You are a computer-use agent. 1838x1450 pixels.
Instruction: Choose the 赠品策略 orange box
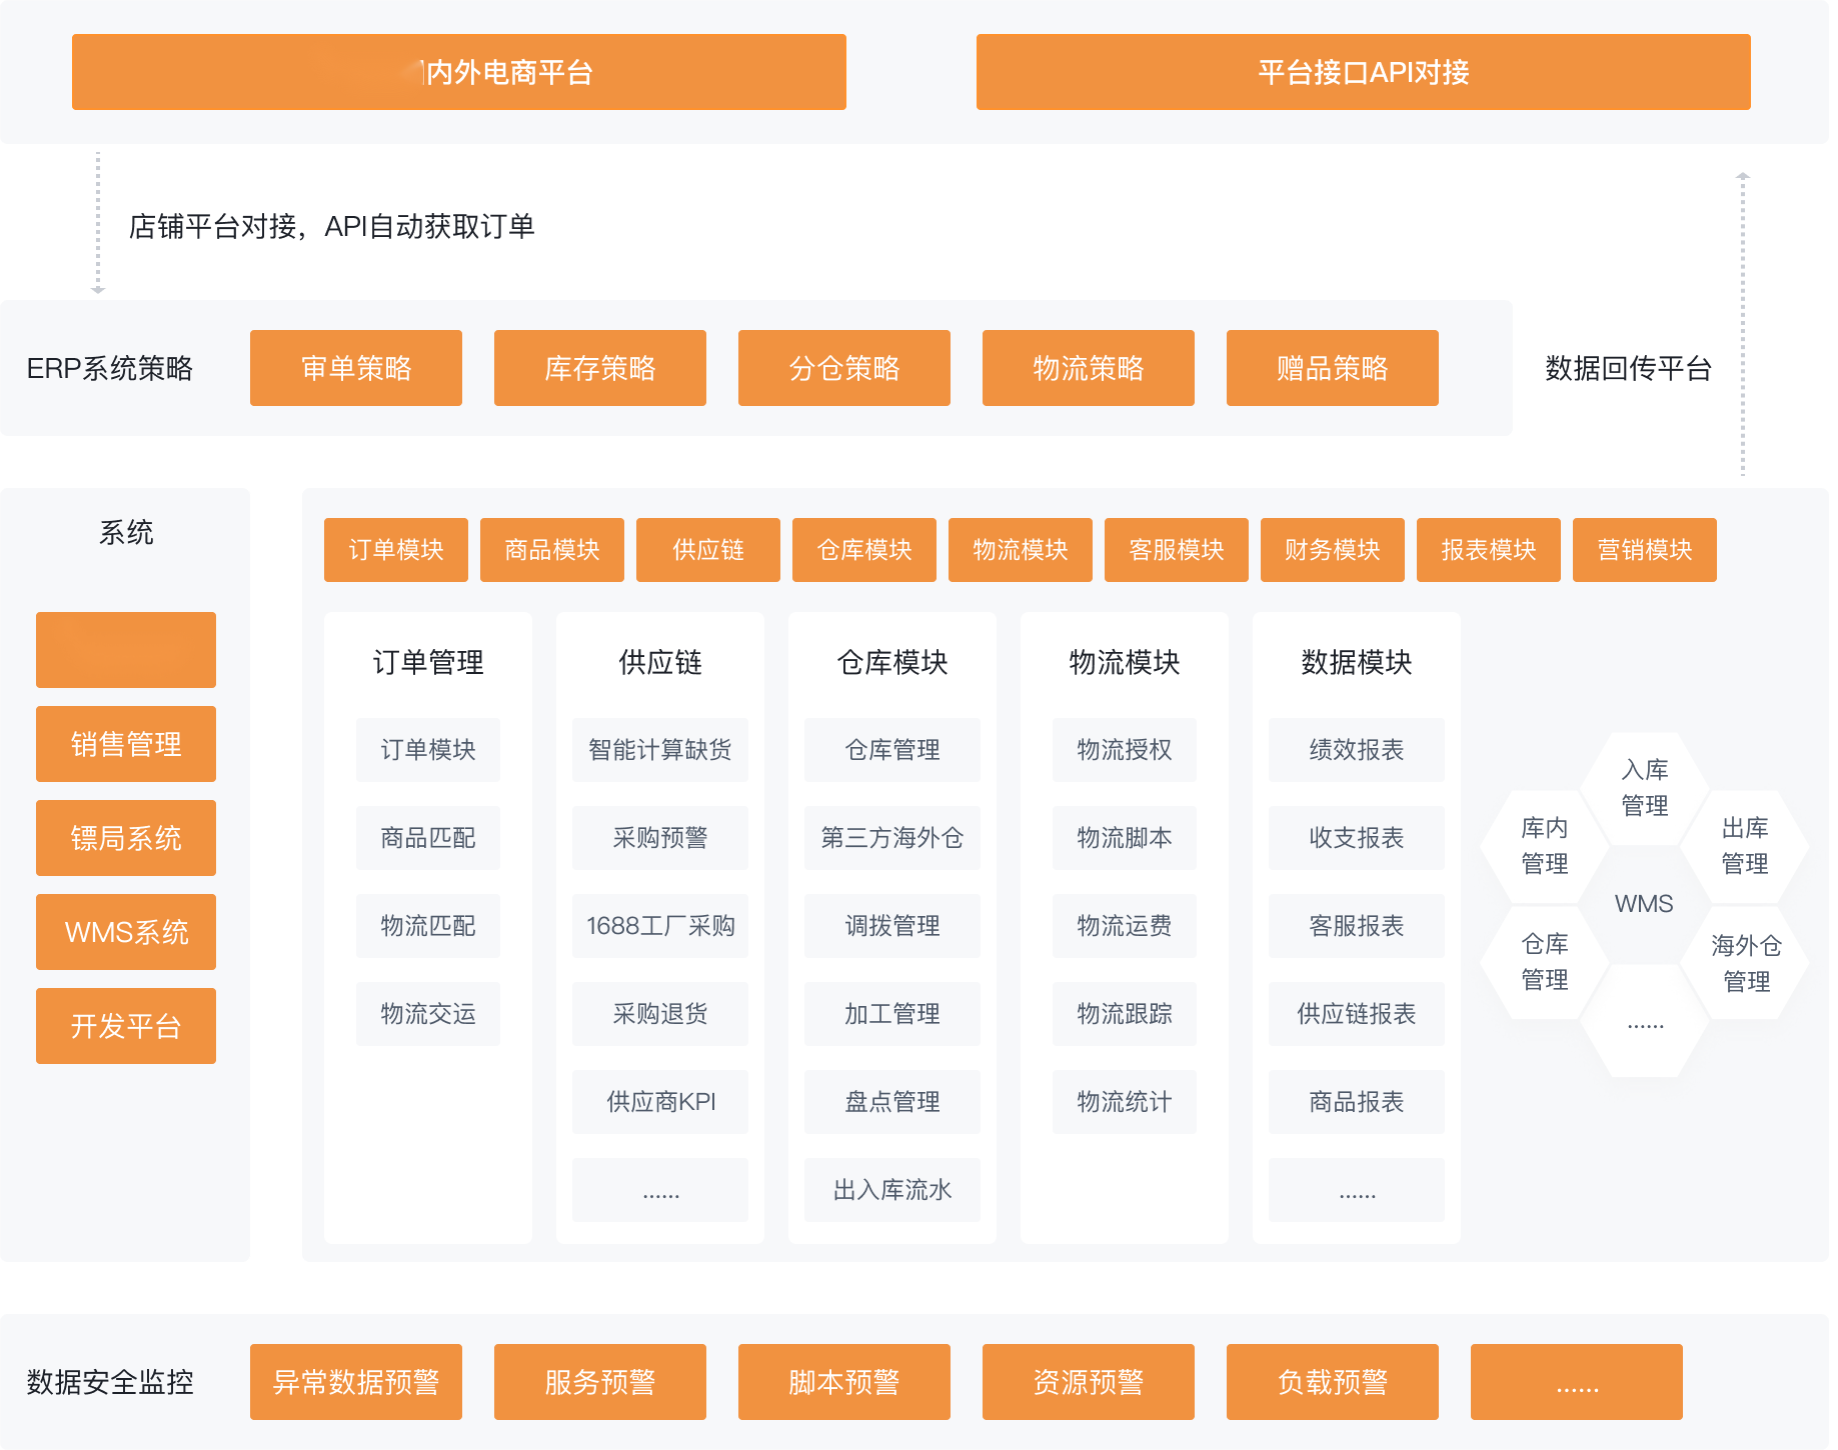pyautogui.click(x=1332, y=368)
